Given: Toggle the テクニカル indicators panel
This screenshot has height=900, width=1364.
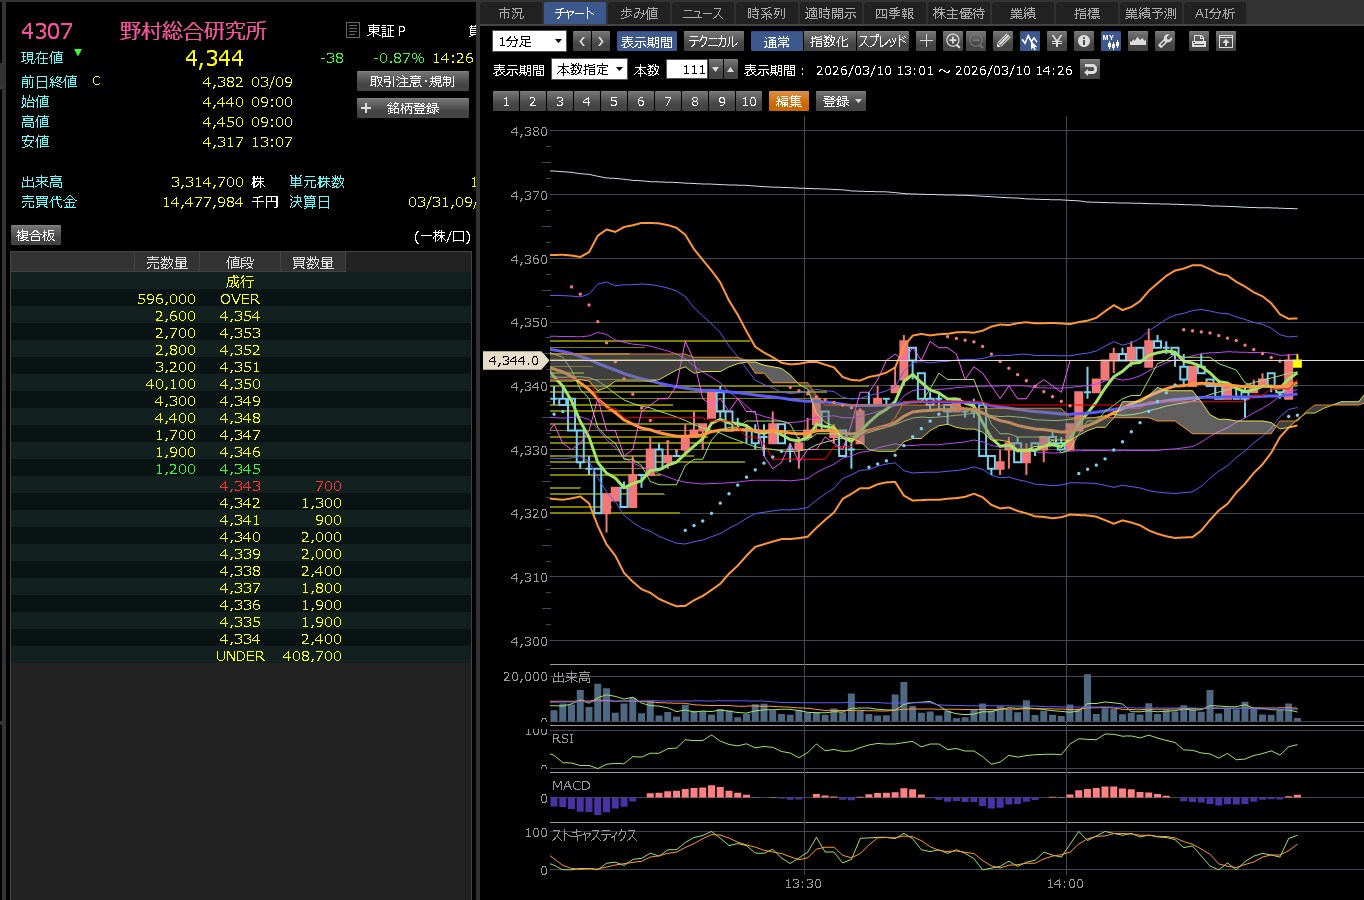Looking at the screenshot, I should coord(713,41).
